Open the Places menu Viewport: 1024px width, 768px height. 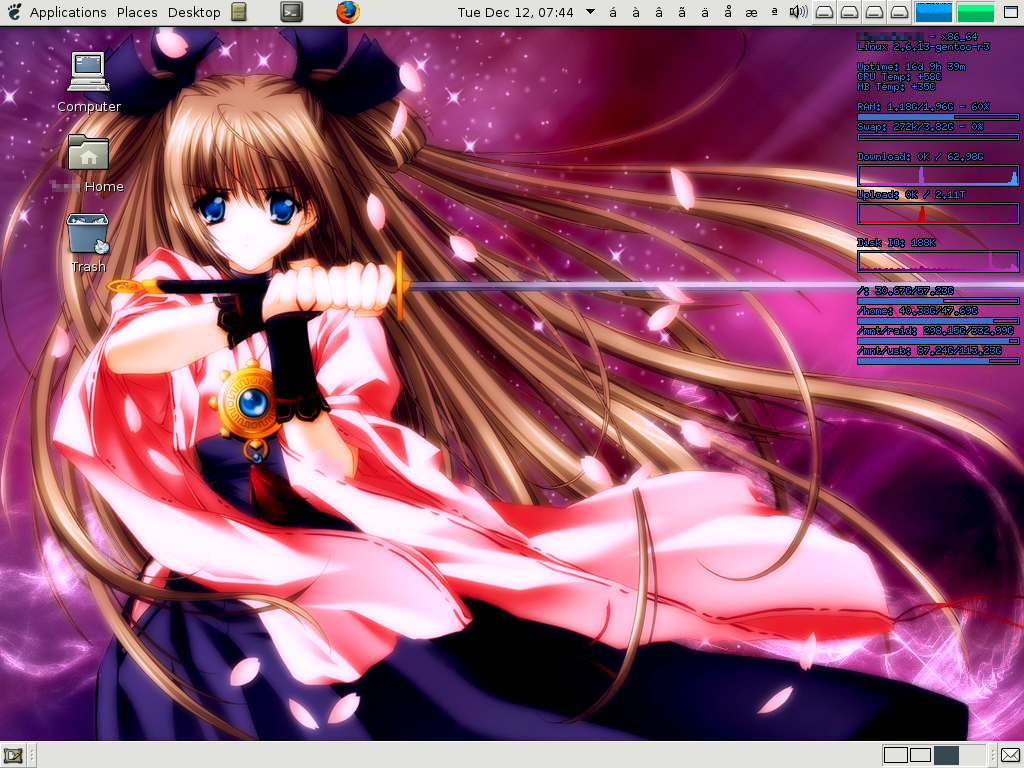[137, 12]
